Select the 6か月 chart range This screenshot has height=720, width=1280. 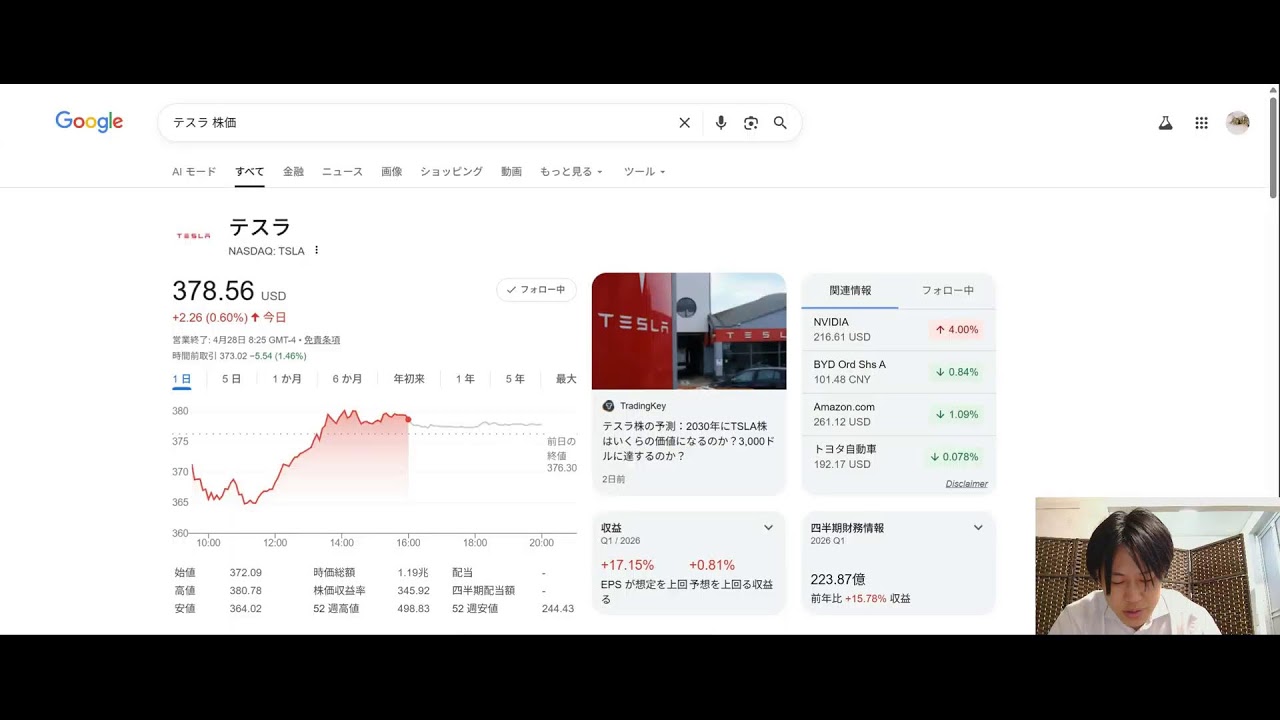(347, 379)
